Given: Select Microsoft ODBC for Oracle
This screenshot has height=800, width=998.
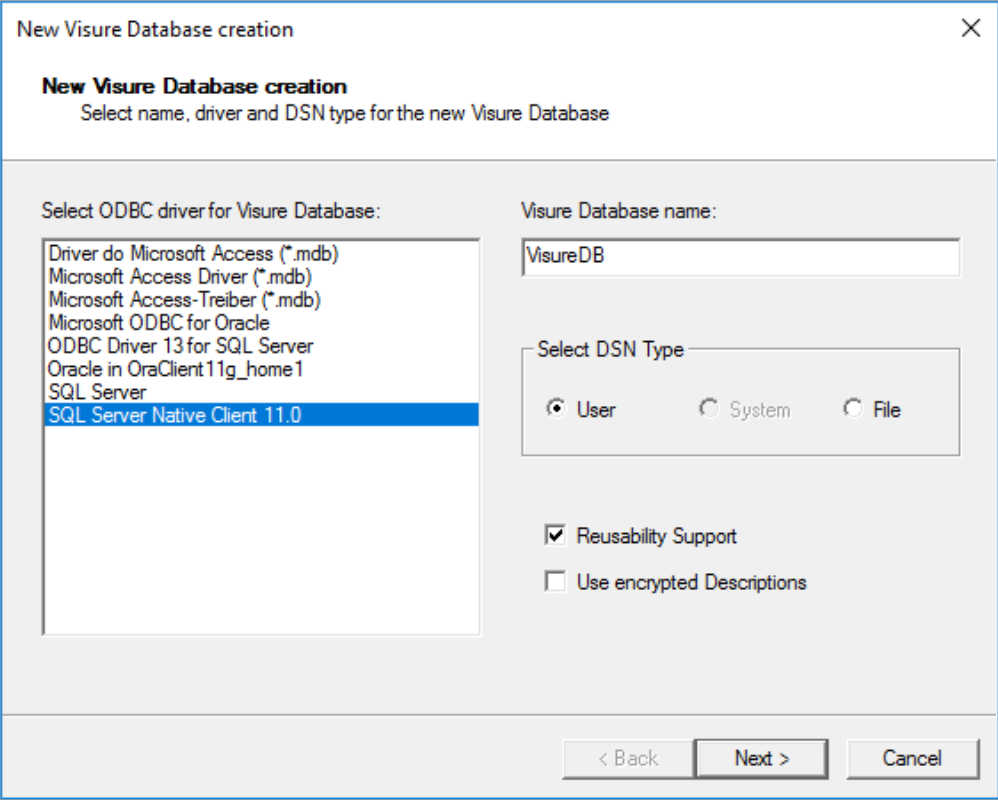Looking at the screenshot, I should (262, 323).
